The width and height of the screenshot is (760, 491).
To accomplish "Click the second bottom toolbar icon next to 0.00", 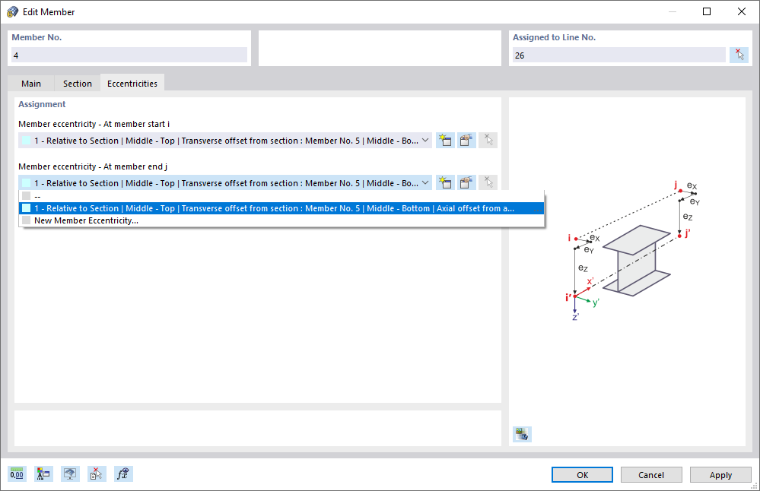I will [44, 474].
